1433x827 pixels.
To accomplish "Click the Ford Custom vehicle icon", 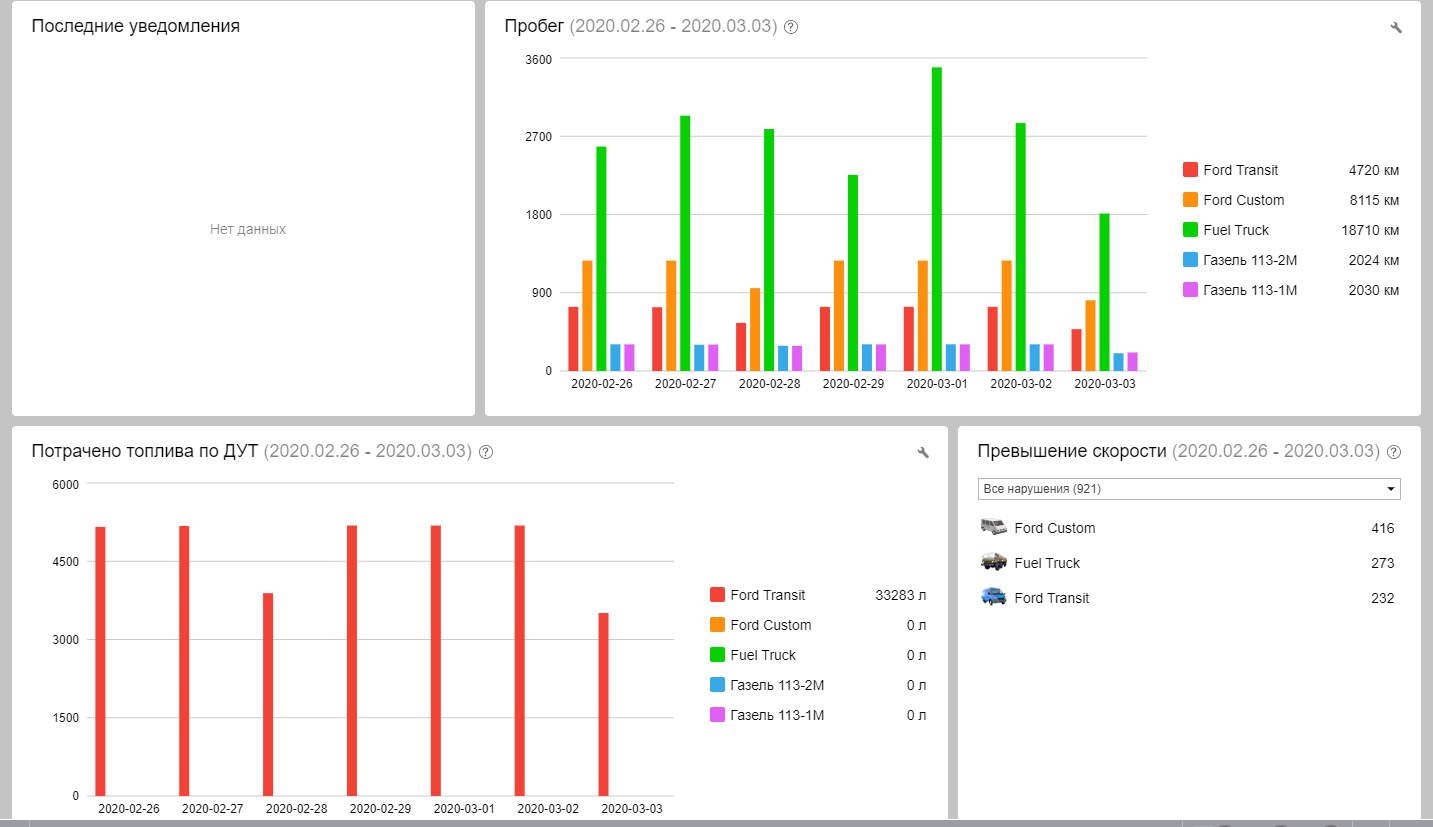I will click(993, 527).
